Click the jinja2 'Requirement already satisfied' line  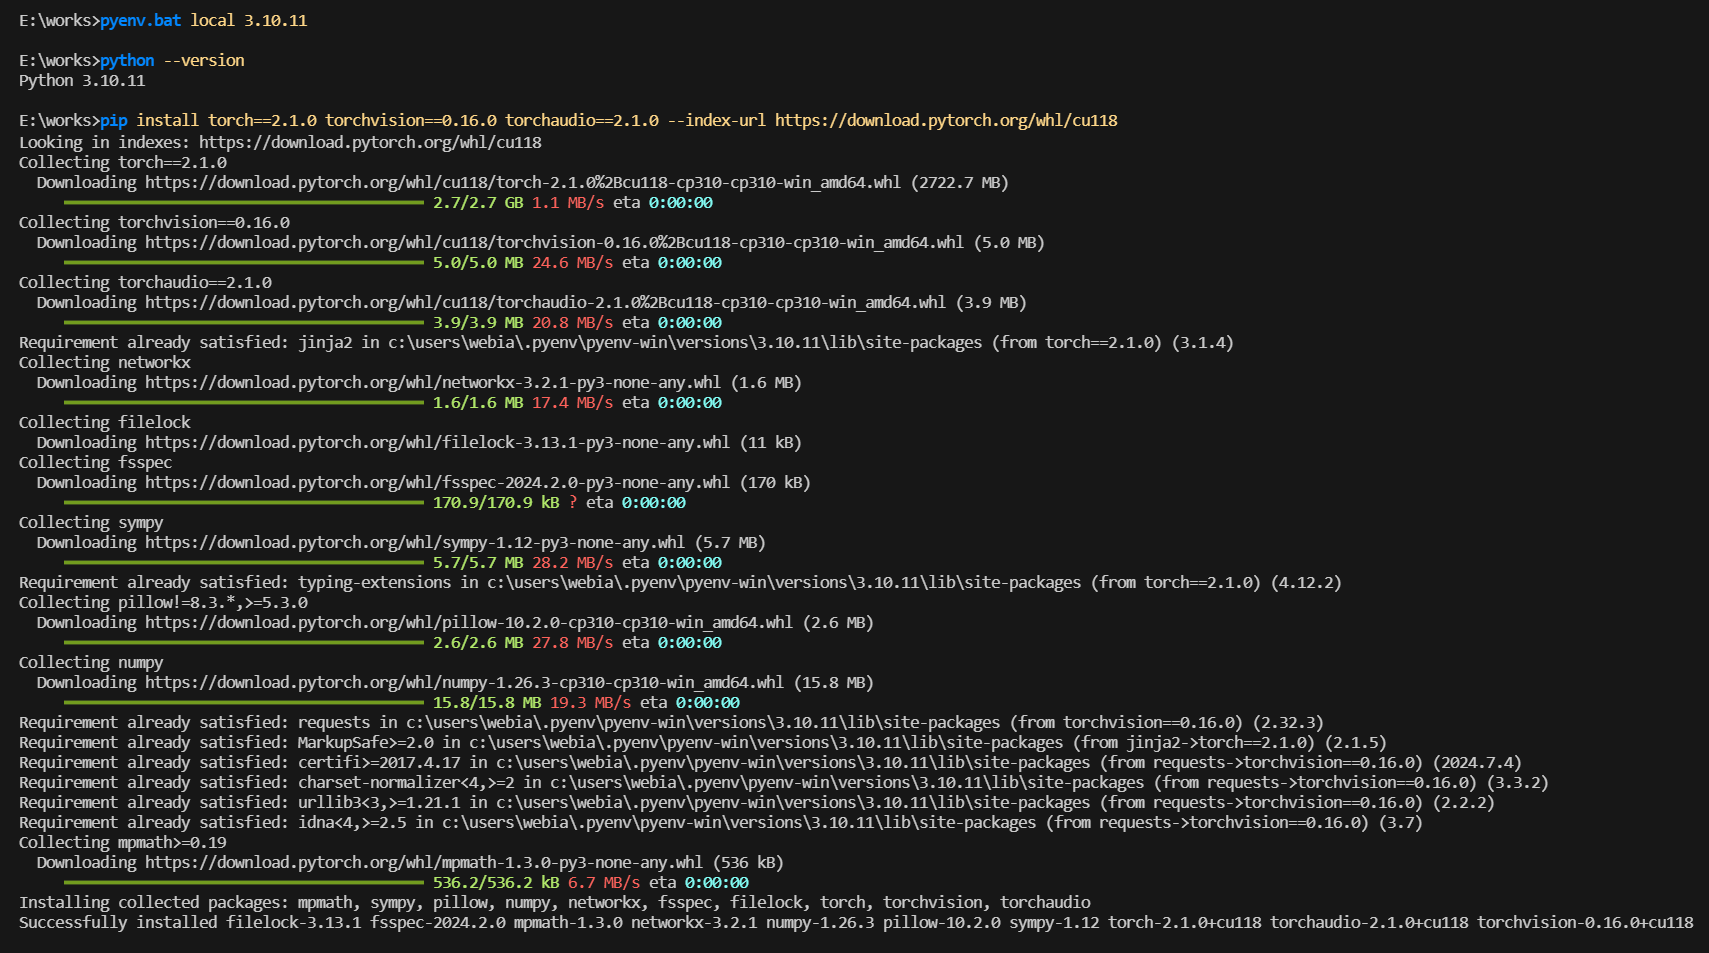coord(626,342)
